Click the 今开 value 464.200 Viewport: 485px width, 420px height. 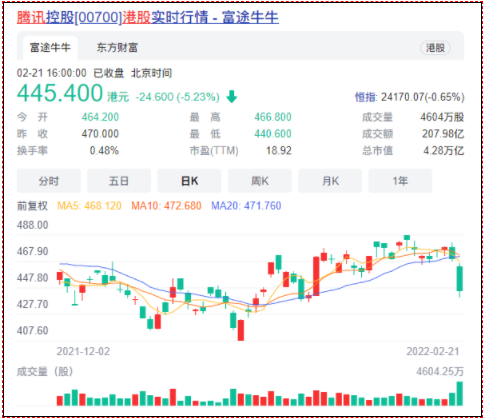click(100, 117)
